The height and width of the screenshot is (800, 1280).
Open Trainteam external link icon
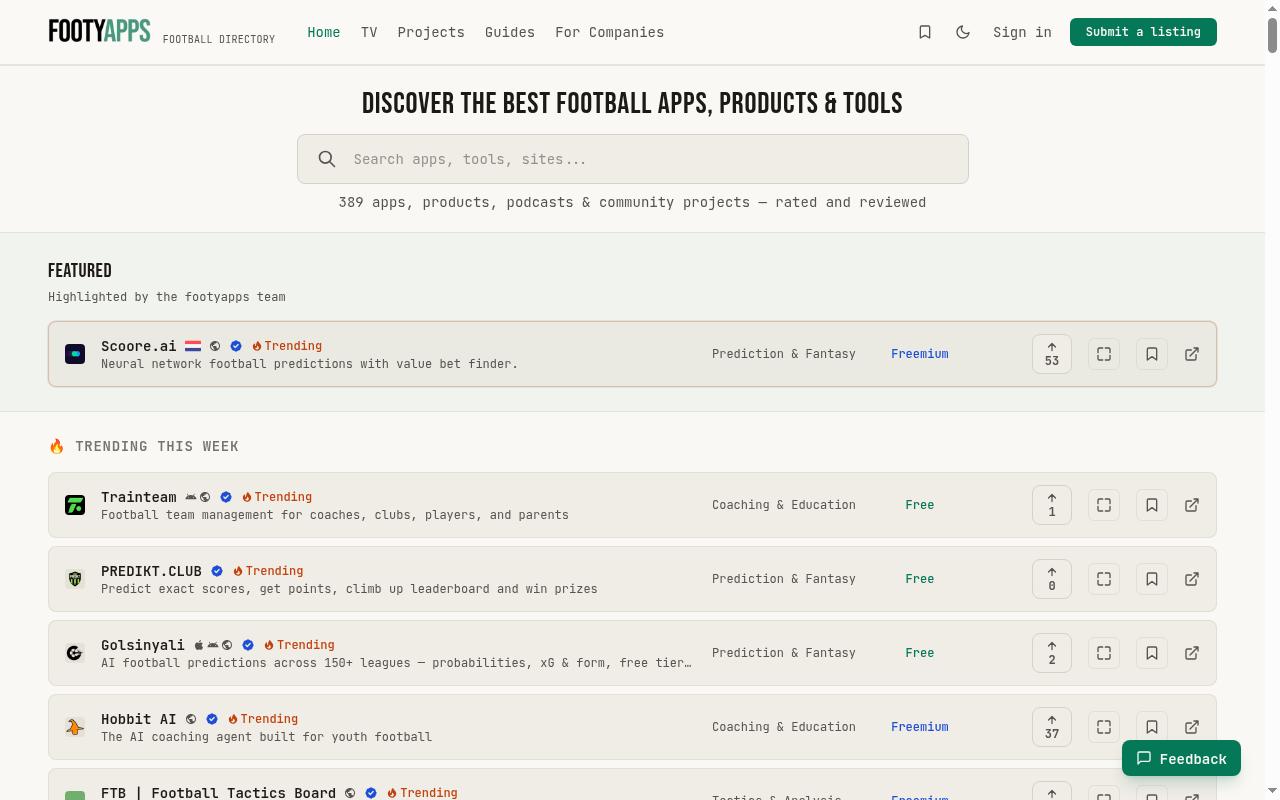pos(1192,505)
